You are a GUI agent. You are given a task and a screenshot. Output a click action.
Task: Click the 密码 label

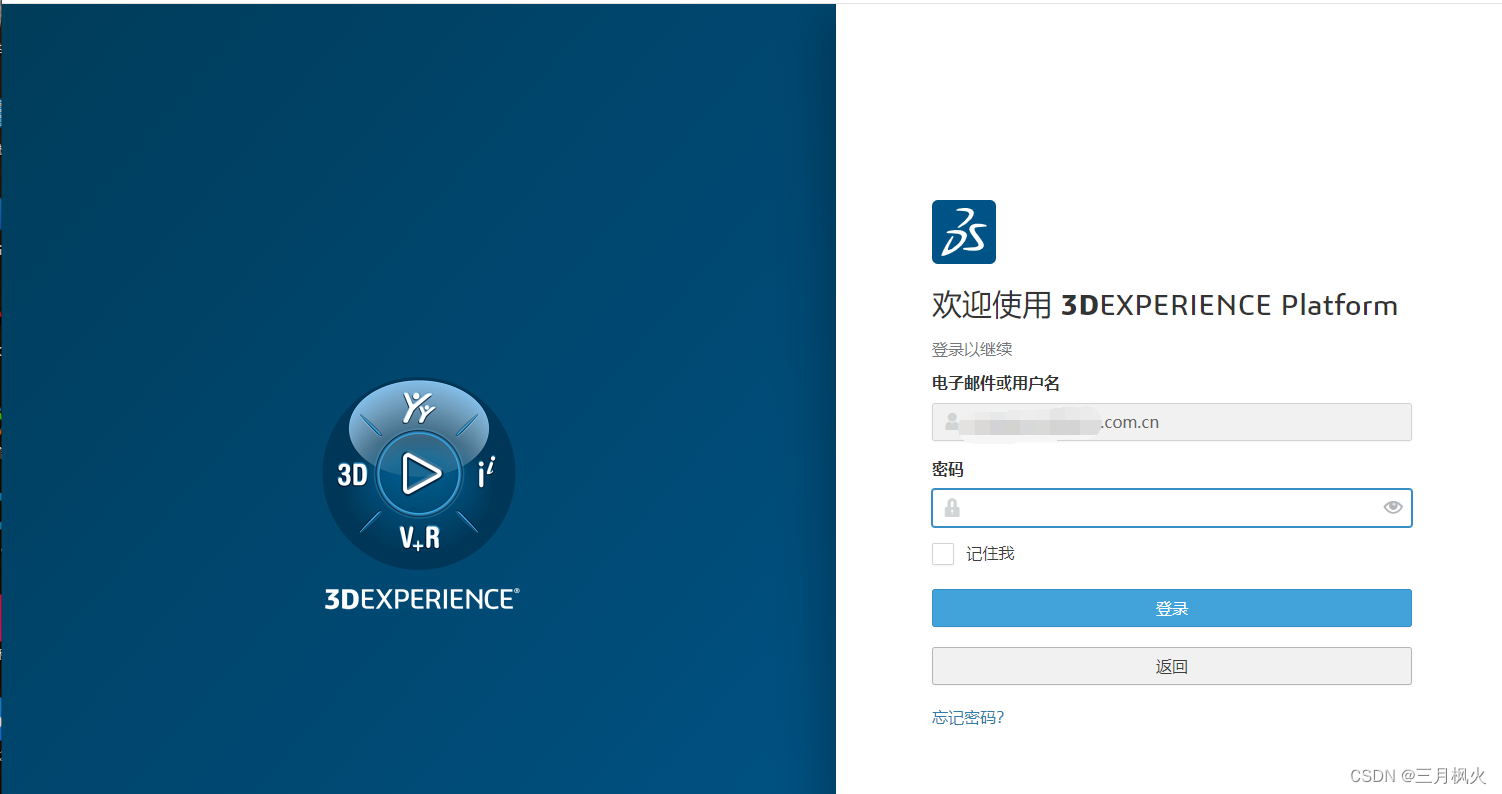point(948,469)
